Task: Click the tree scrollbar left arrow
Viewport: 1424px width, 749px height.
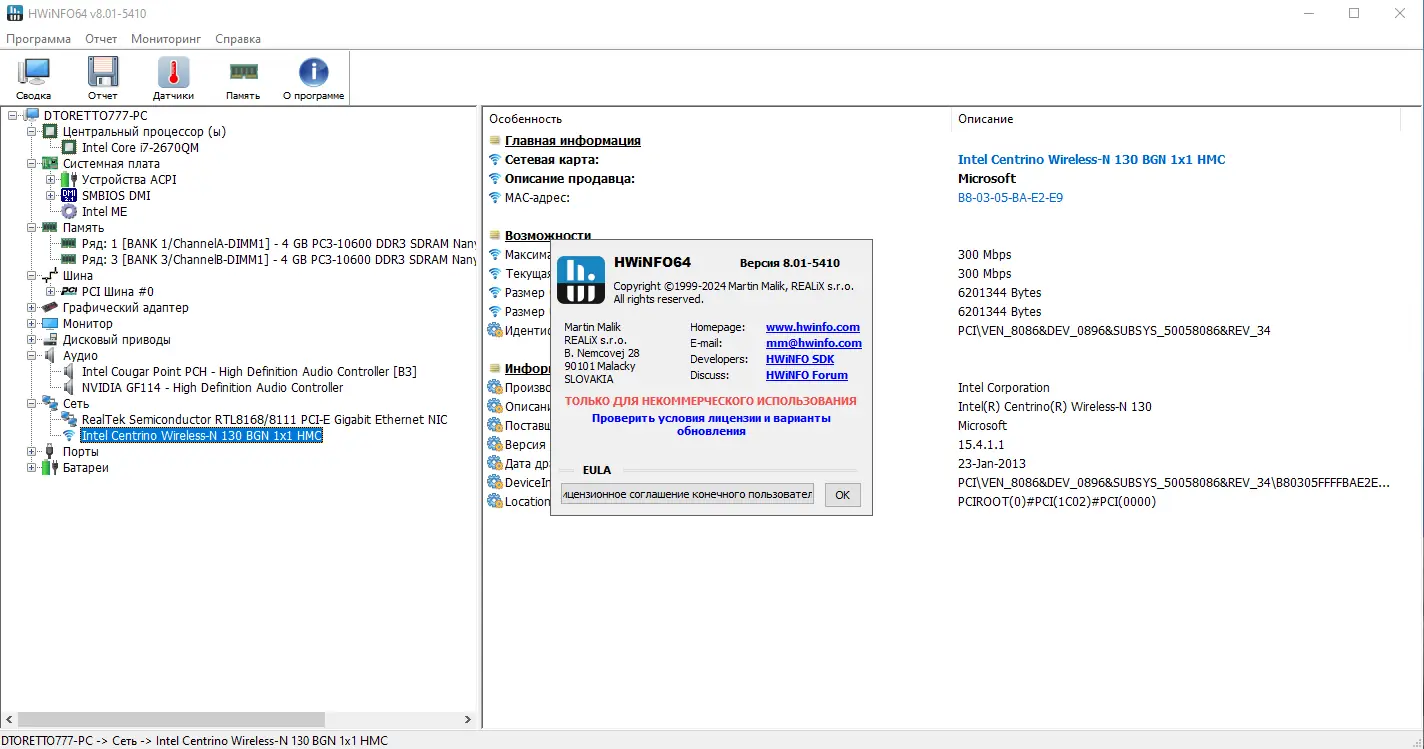Action: click(10, 719)
